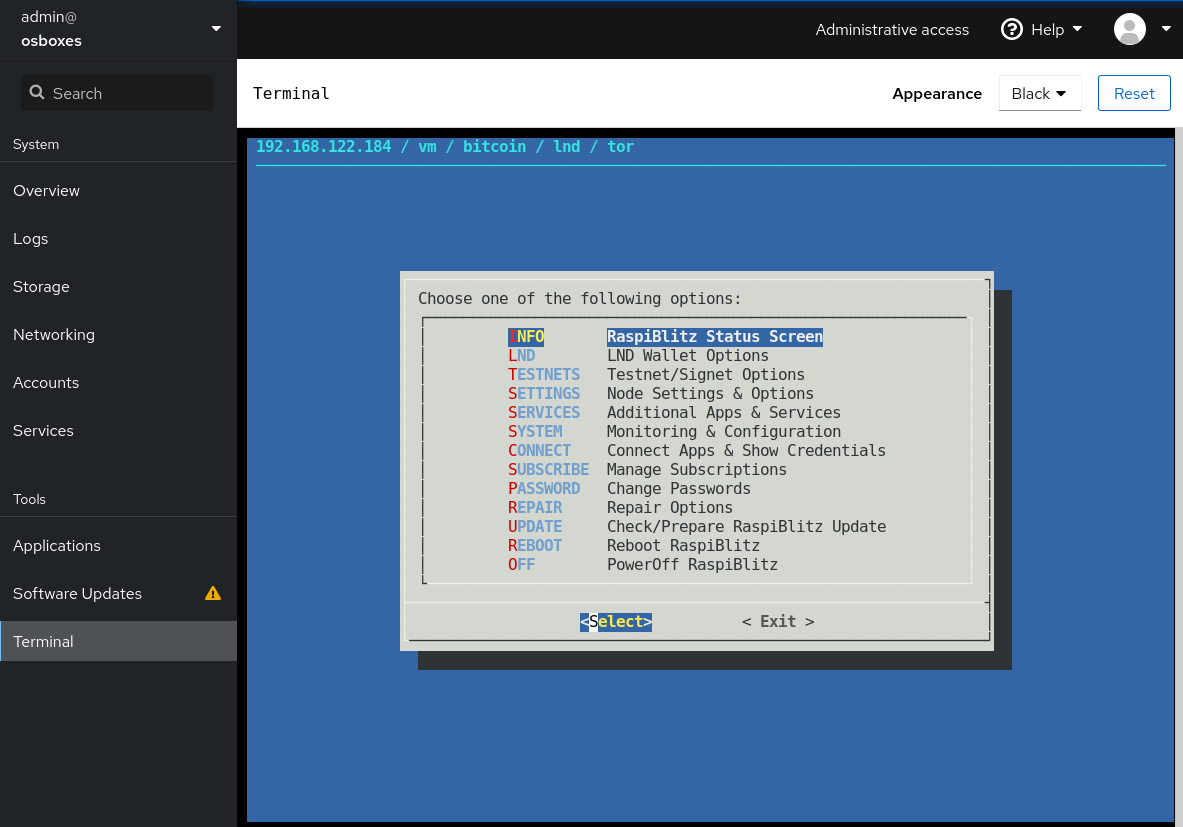Click the search magnifier icon
Viewport: 1183px width, 827px height.
point(36,93)
